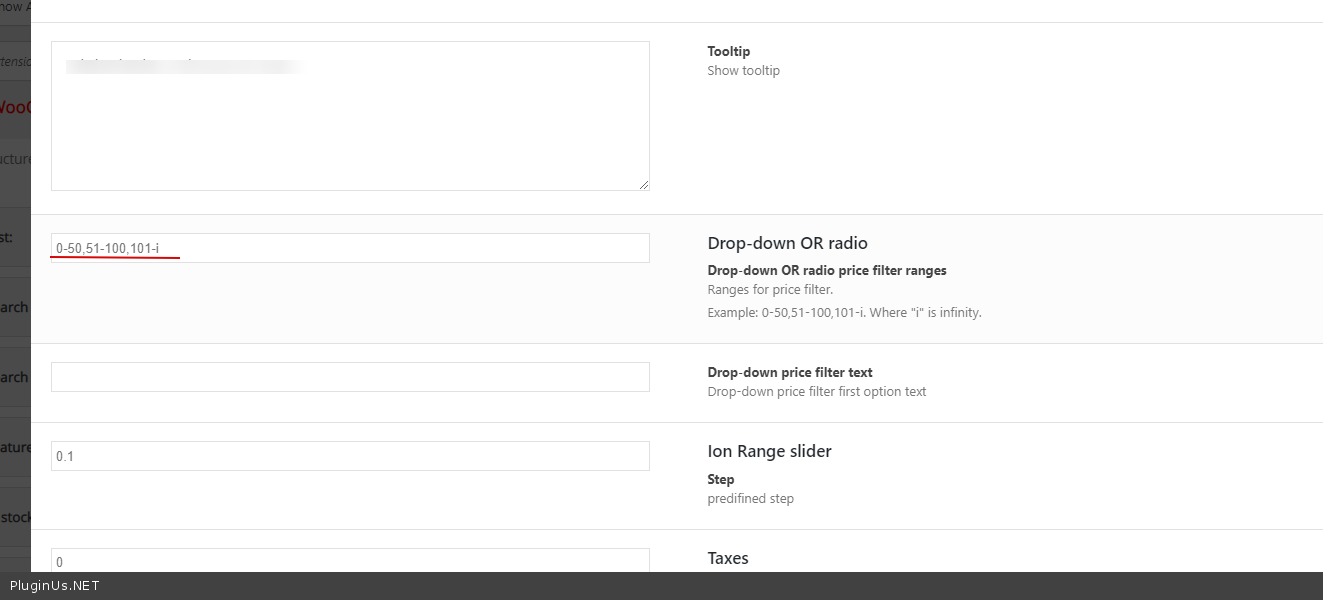1323x600 pixels.
Task: Select the Taxes field containing 0
Action: point(350,561)
